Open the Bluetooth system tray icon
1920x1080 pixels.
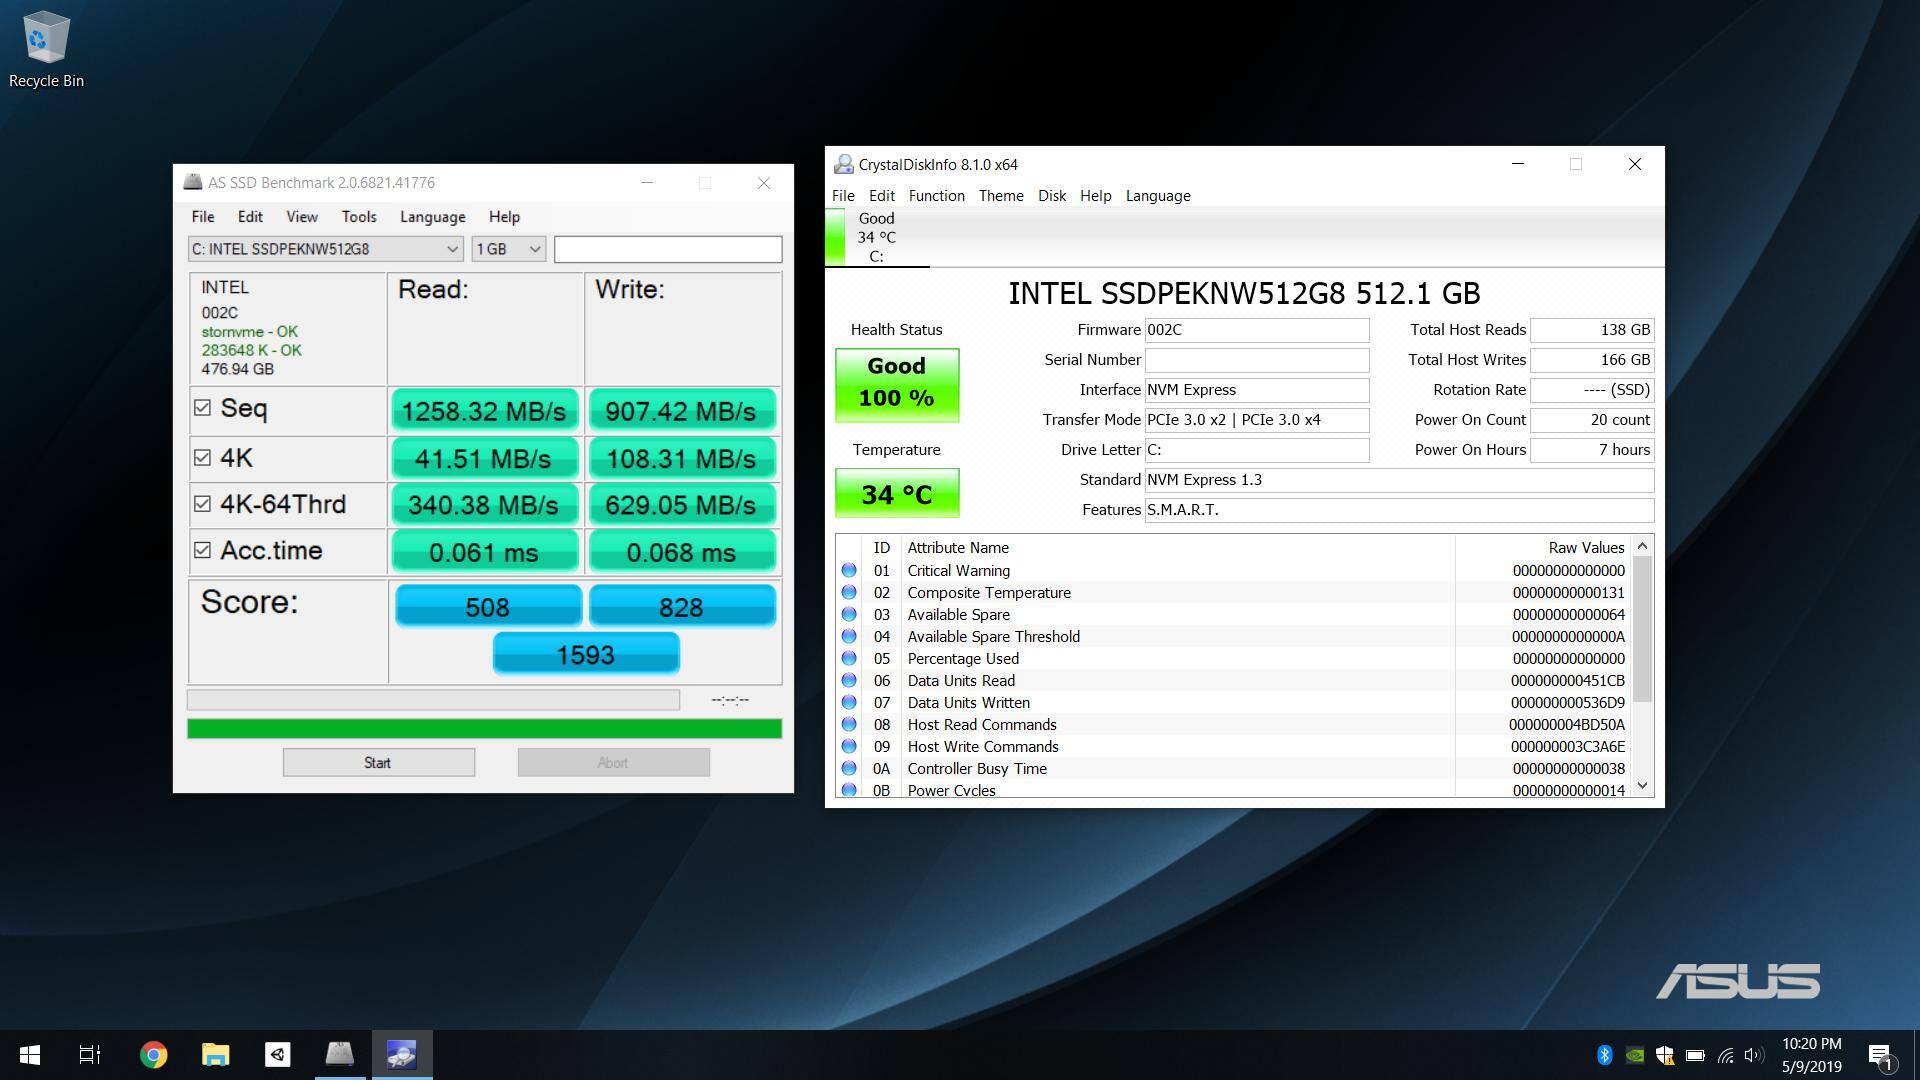(1604, 1055)
